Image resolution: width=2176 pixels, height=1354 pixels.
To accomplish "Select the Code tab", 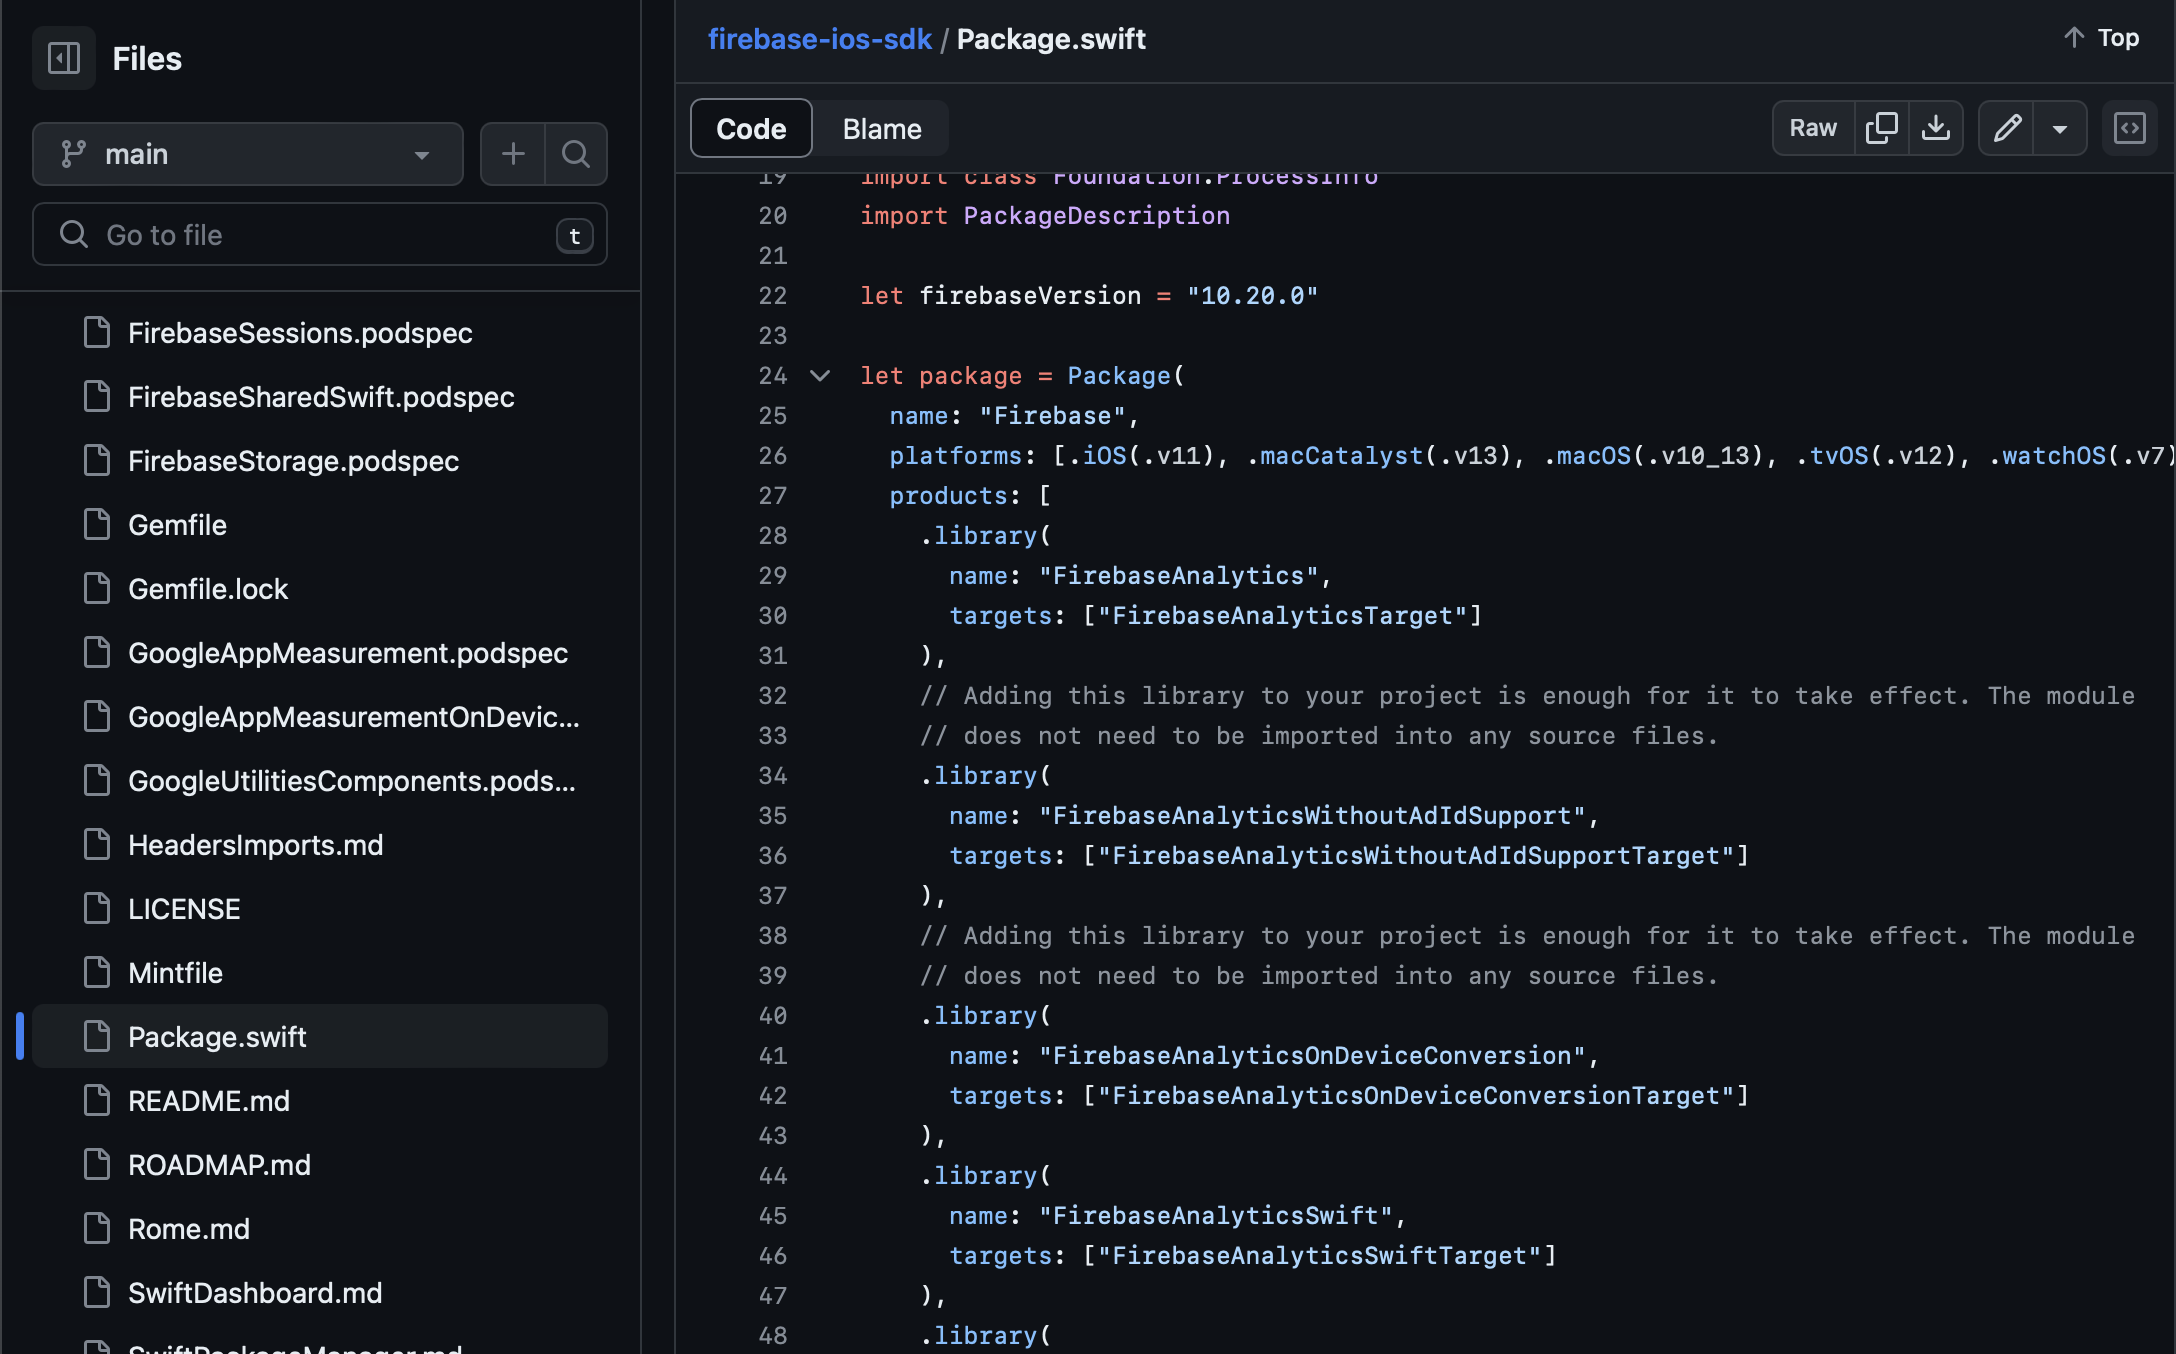I will pyautogui.click(x=751, y=129).
